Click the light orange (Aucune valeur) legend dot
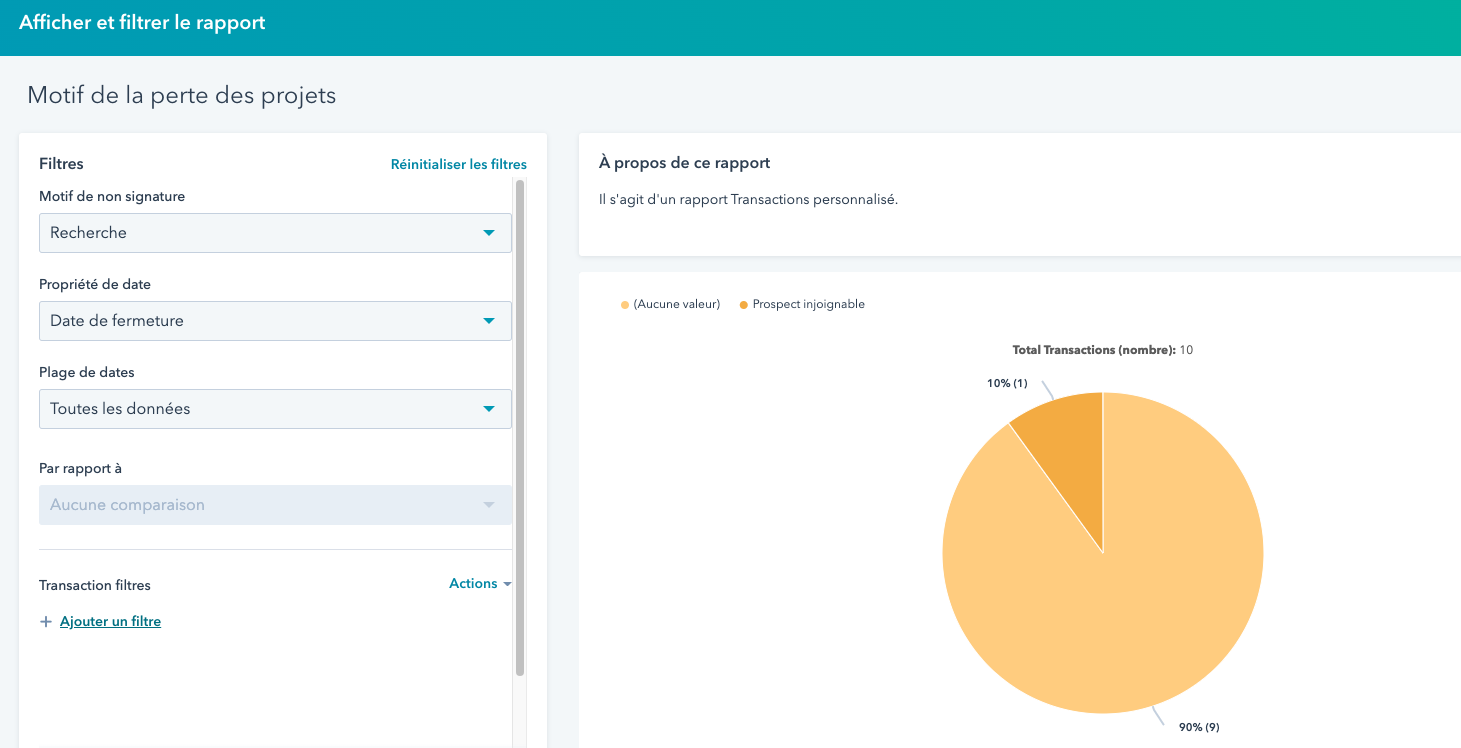The width and height of the screenshot is (1461, 748). (x=625, y=305)
